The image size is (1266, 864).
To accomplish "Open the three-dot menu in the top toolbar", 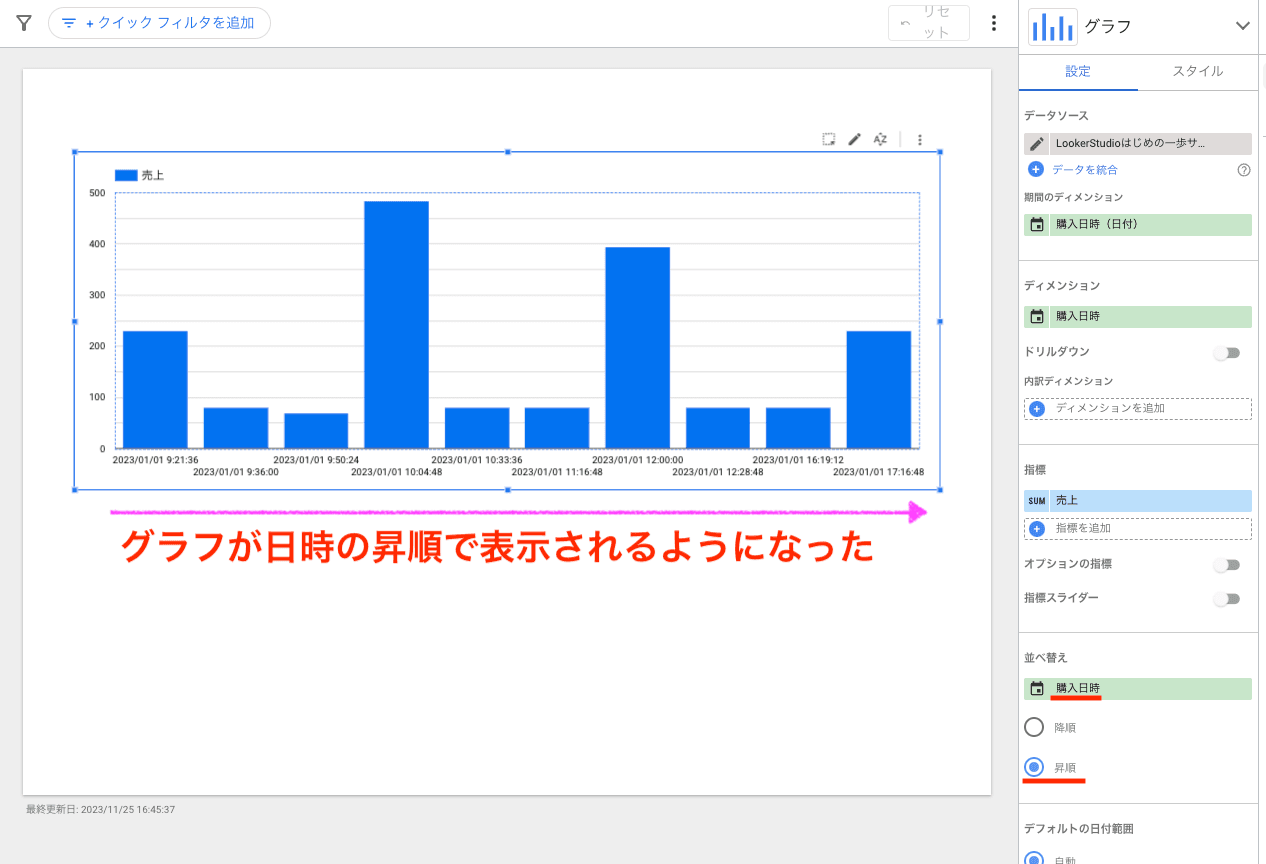I will pos(994,22).
